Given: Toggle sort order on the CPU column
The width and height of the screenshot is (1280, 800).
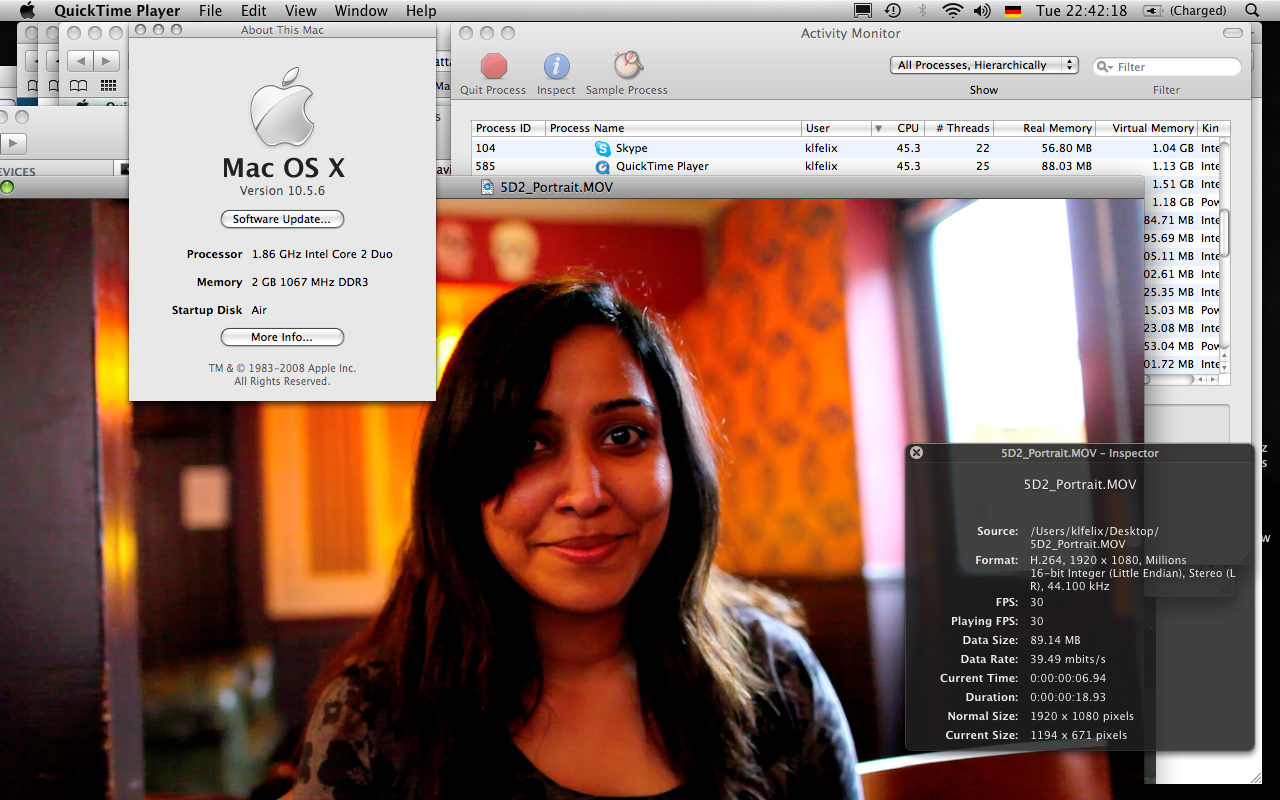Looking at the screenshot, I should [x=907, y=128].
